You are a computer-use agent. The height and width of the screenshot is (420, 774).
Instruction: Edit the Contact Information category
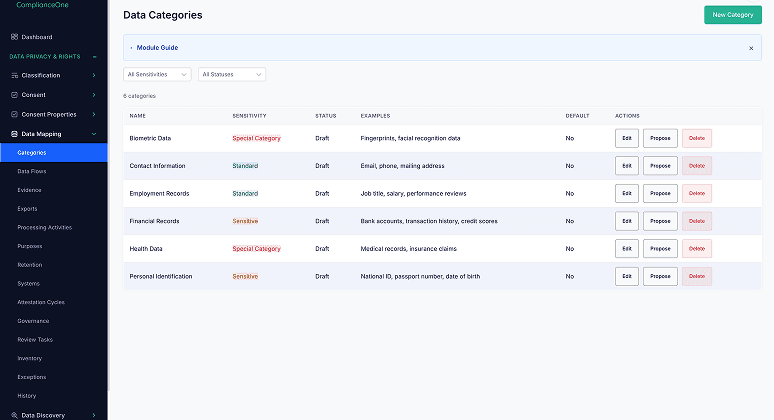[627, 166]
